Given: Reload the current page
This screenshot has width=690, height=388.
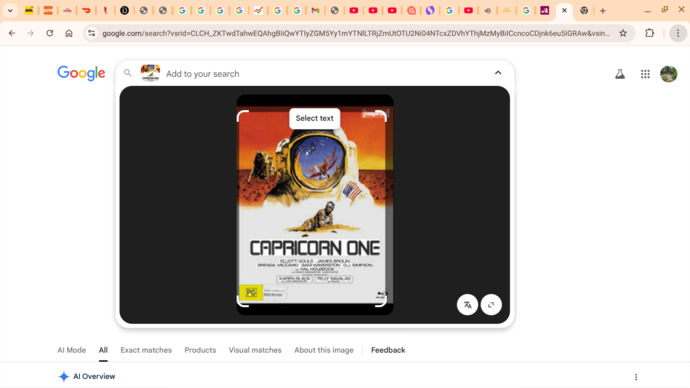Looking at the screenshot, I should point(50,33).
